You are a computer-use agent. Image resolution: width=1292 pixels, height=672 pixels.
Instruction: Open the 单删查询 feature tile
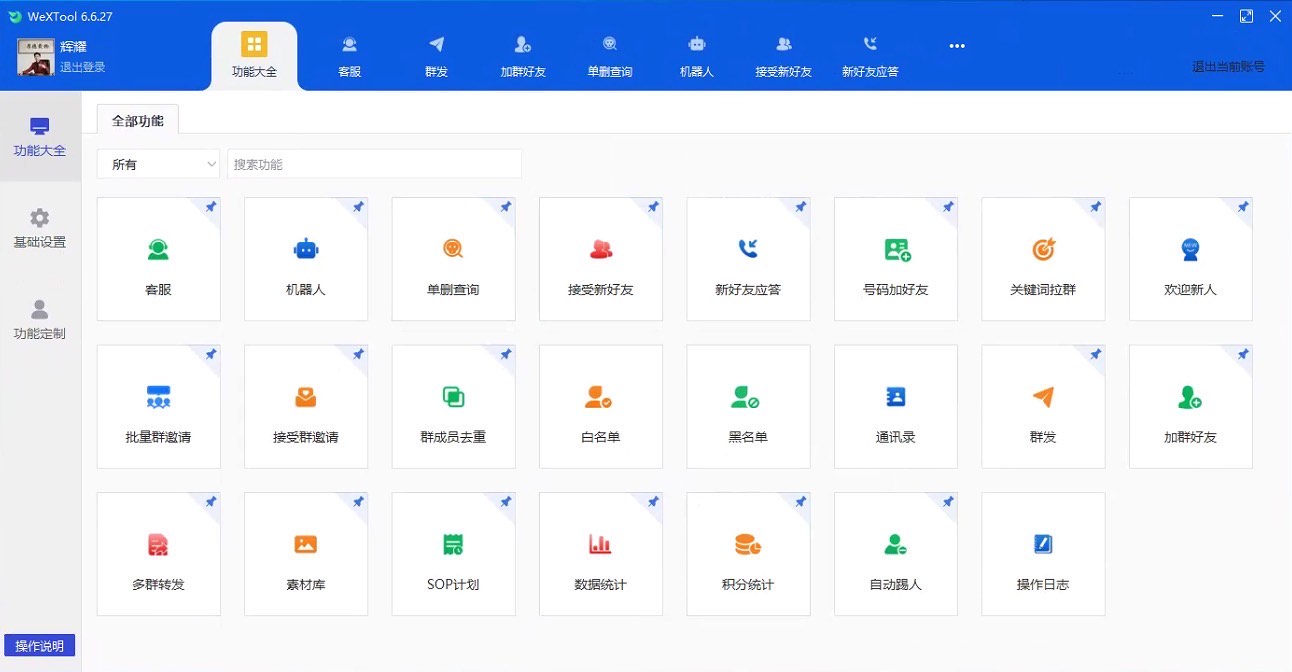453,259
